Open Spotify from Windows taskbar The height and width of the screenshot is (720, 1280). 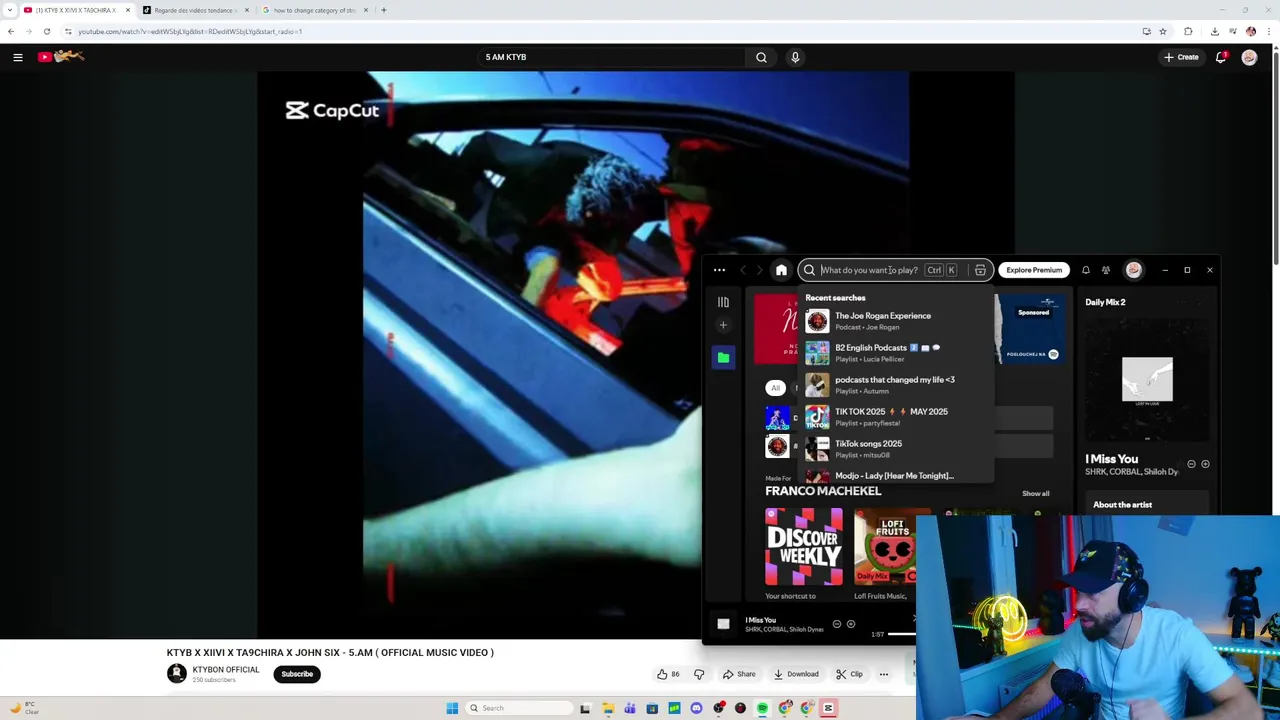762,708
